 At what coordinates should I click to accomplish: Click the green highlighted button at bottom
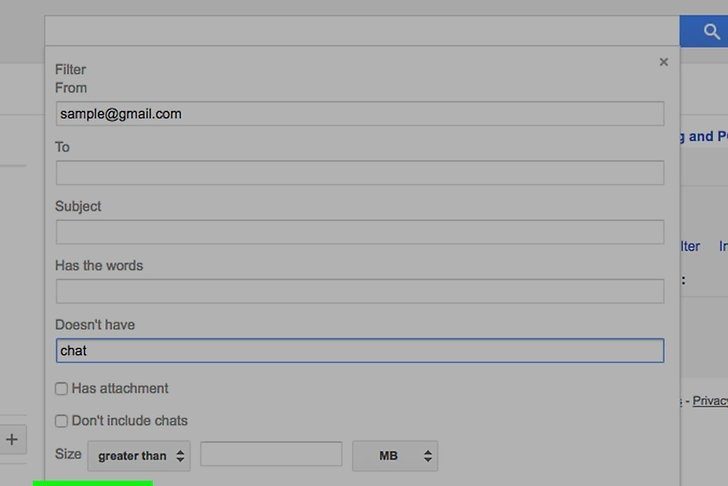pyautogui.click(x=92, y=482)
